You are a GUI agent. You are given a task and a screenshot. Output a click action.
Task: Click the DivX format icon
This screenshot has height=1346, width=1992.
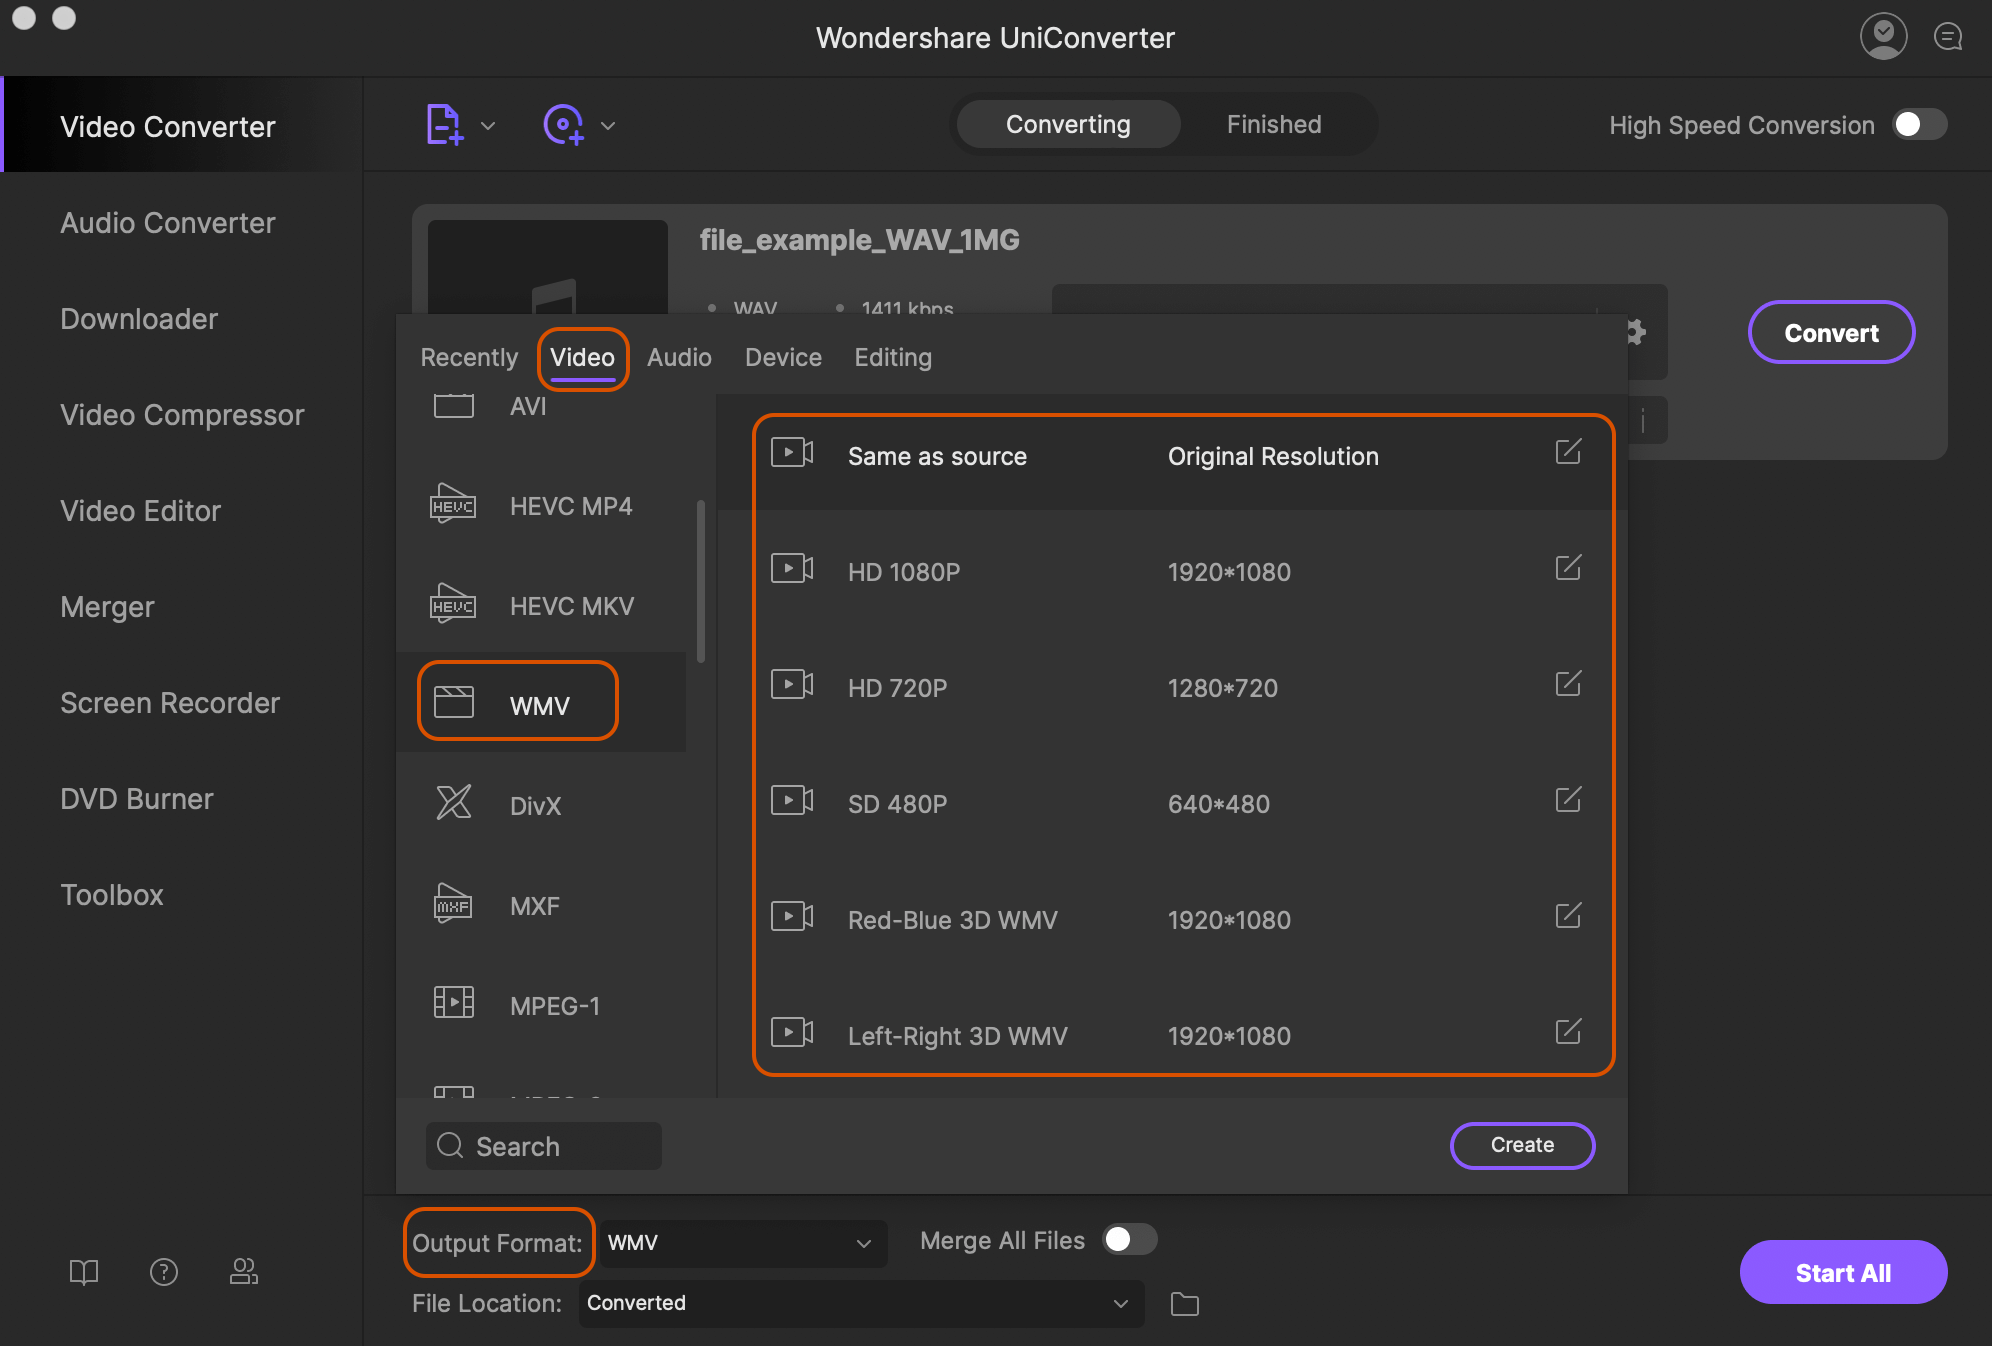point(454,802)
